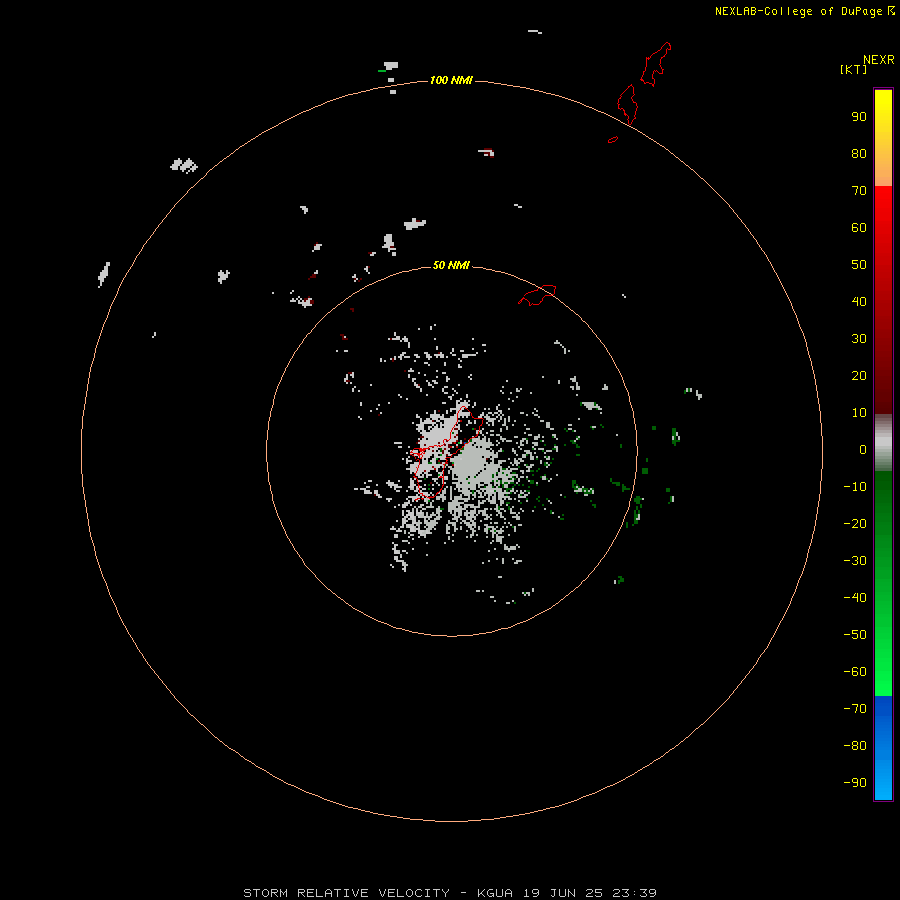Click the positive 50 knot scale value
The width and height of the screenshot is (900, 900).
[859, 265]
